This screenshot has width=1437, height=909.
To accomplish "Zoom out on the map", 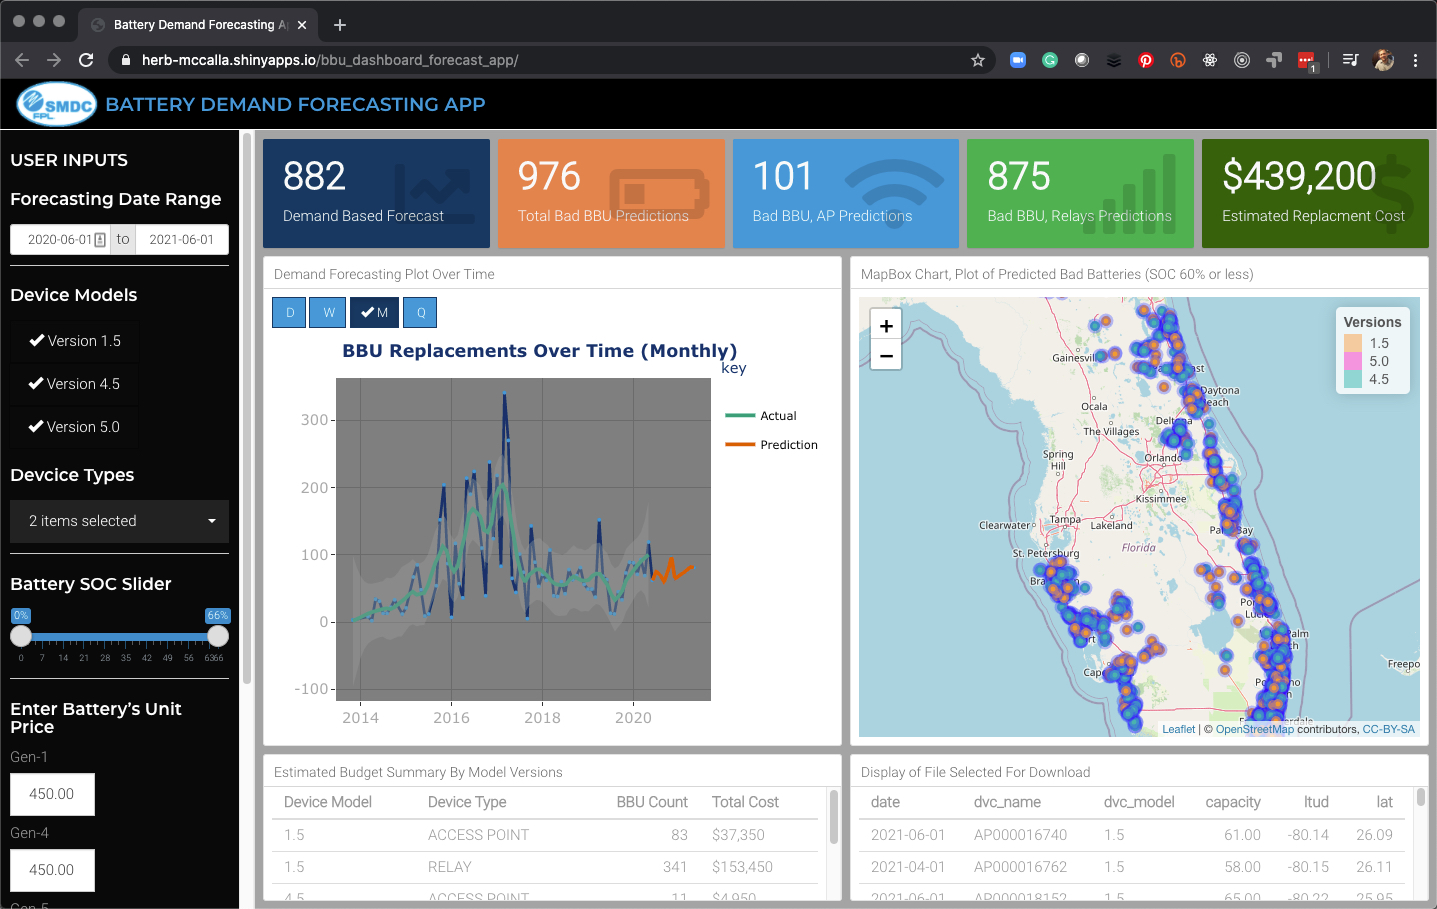I will pos(886,355).
